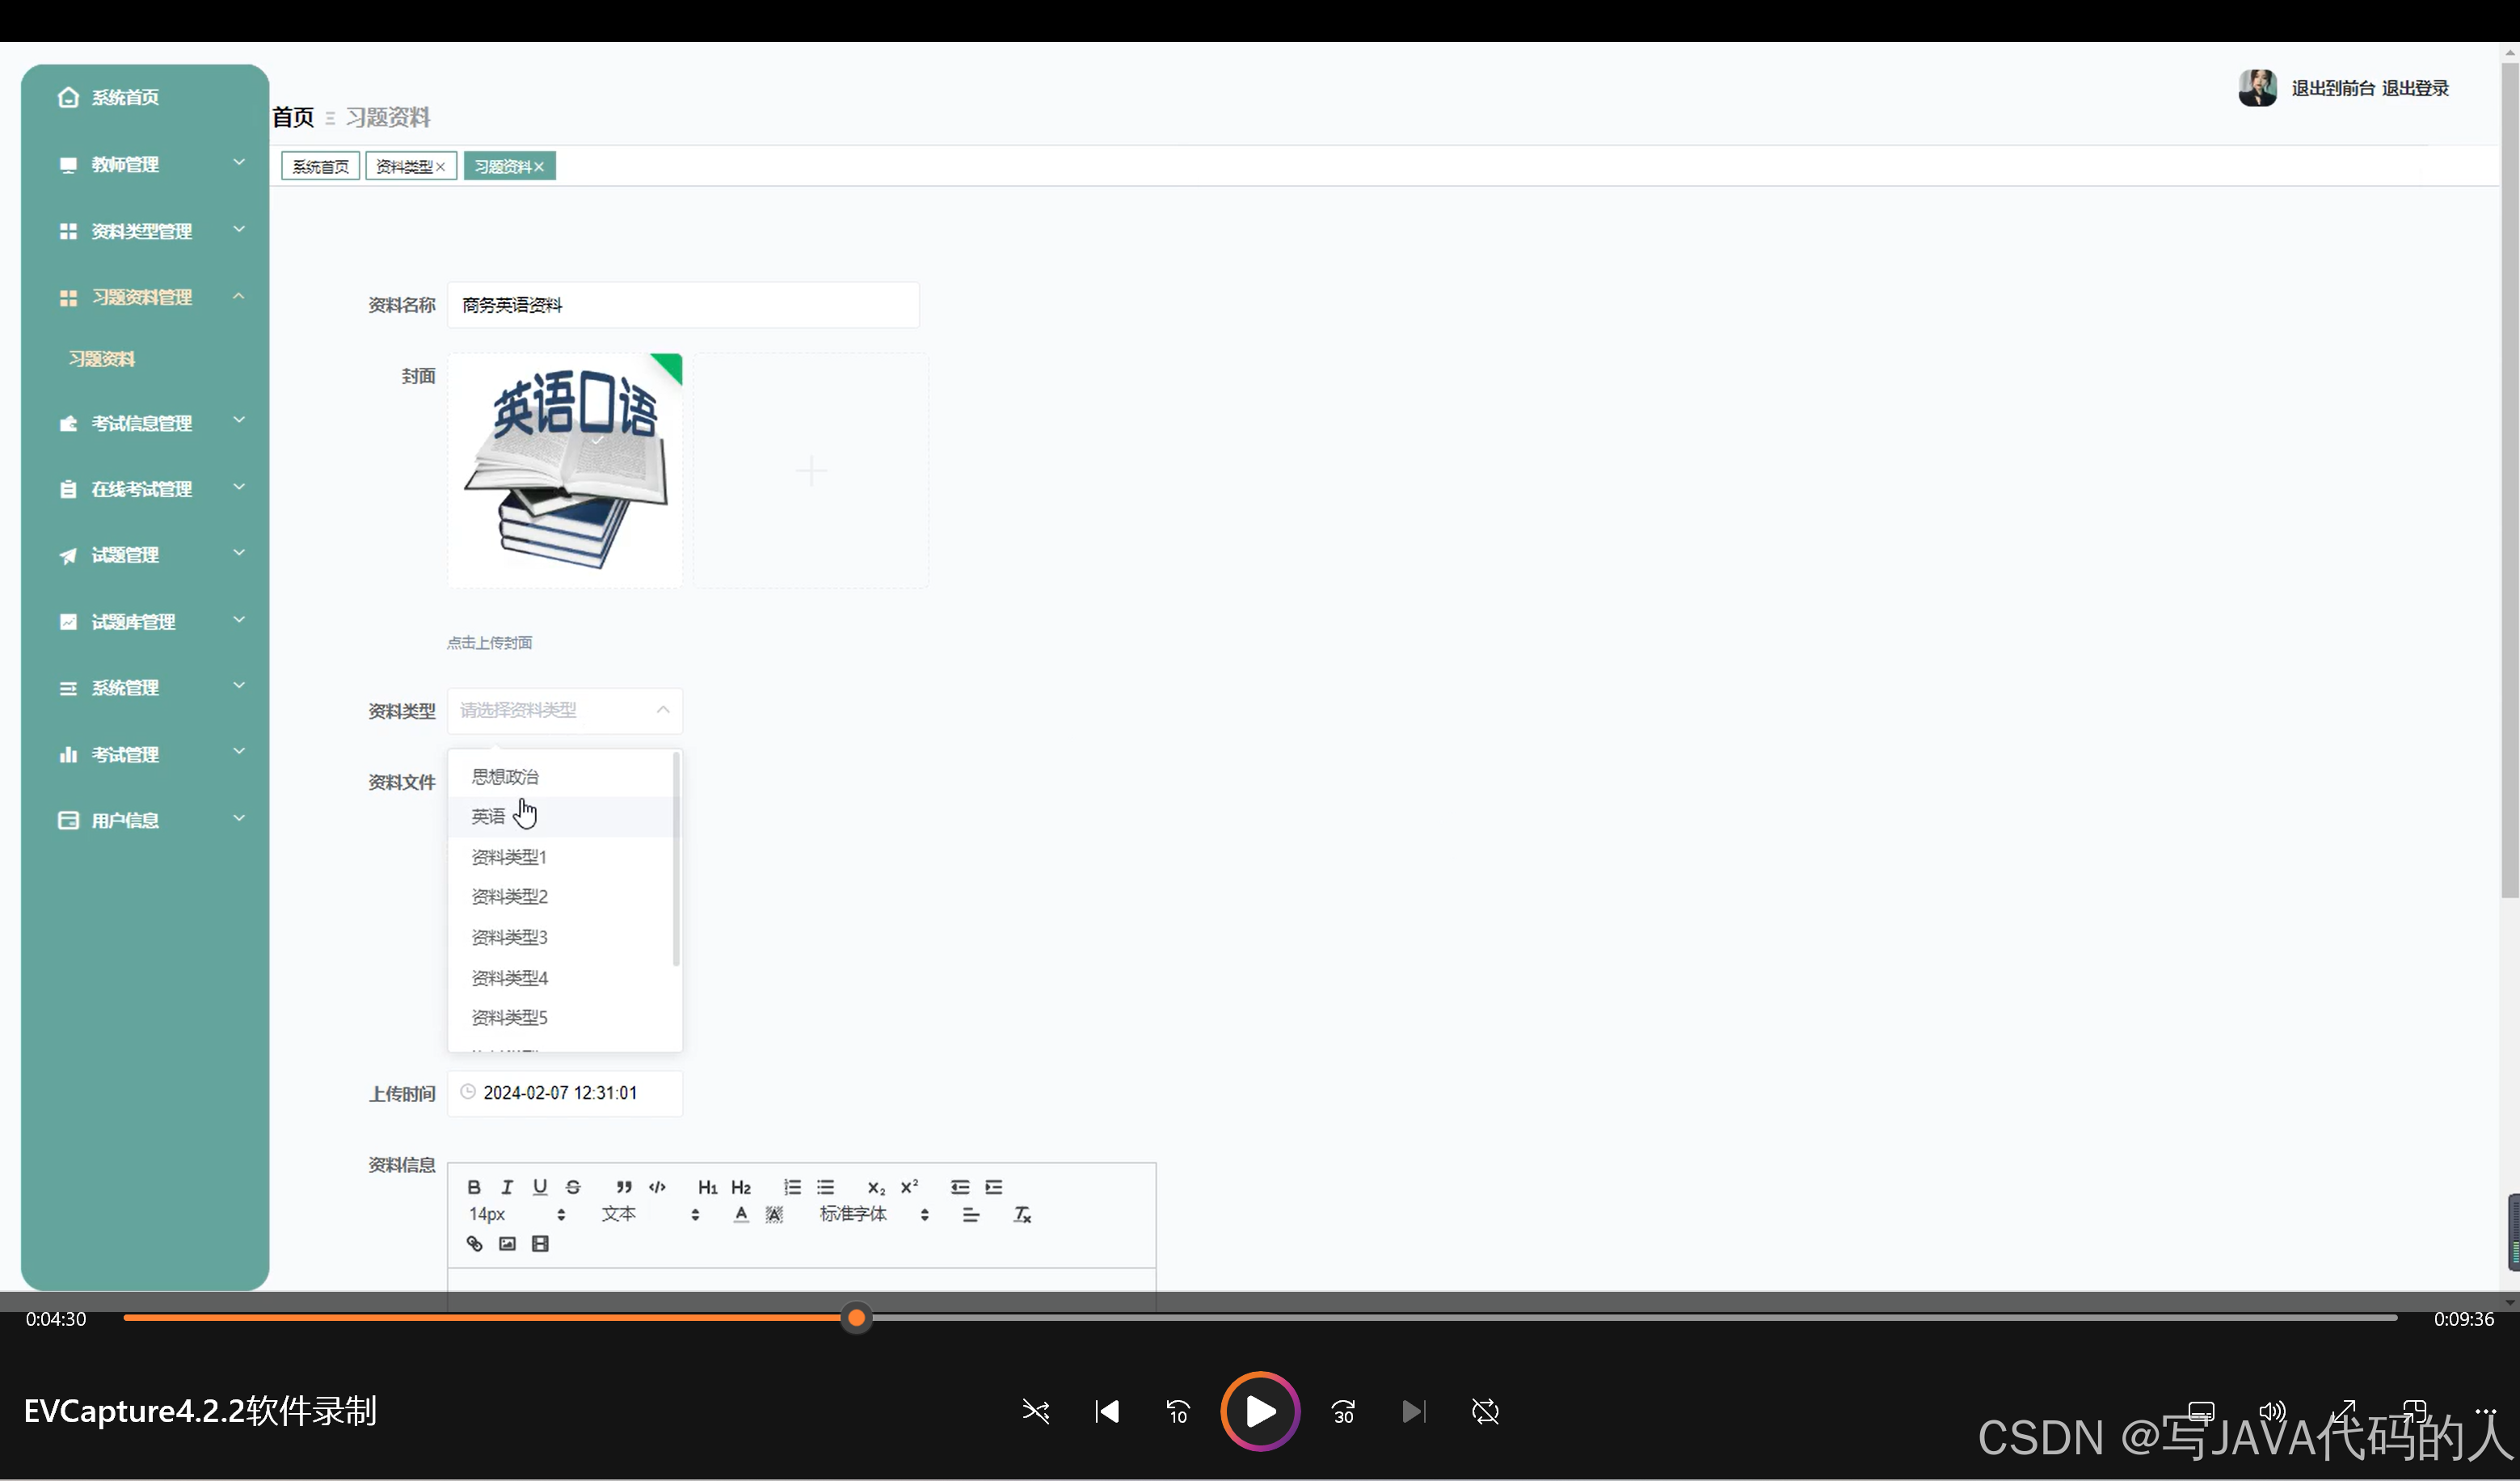The image size is (2520, 1481).
Task: Insert a hyperlink in the editor
Action: [474, 1244]
